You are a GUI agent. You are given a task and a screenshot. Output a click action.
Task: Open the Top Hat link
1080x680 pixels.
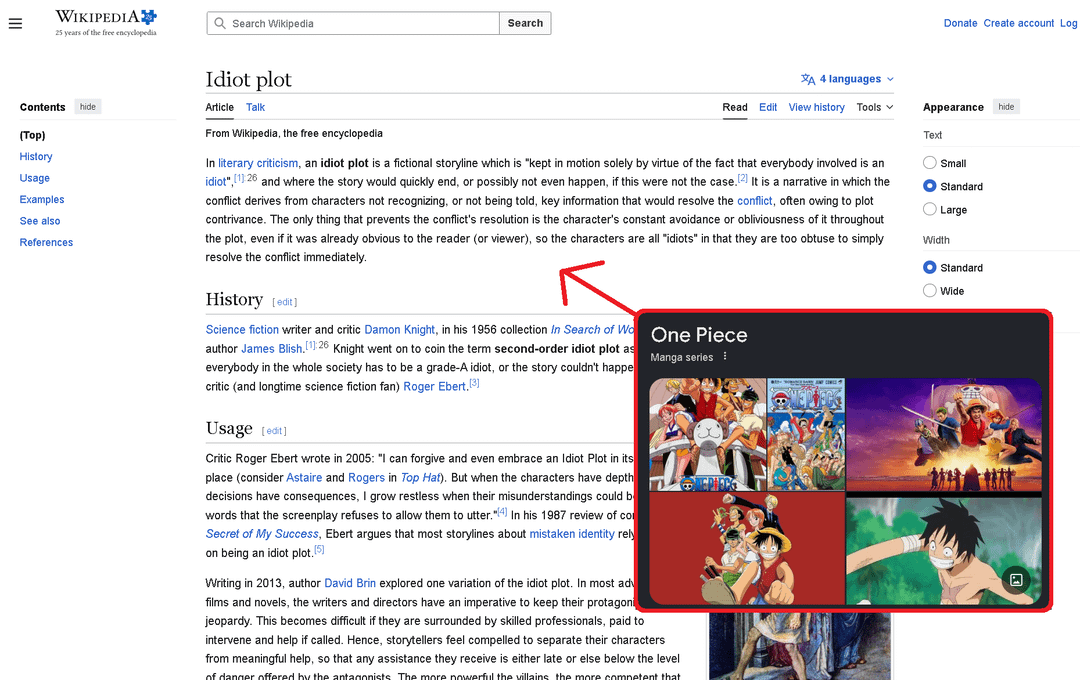click(420, 477)
